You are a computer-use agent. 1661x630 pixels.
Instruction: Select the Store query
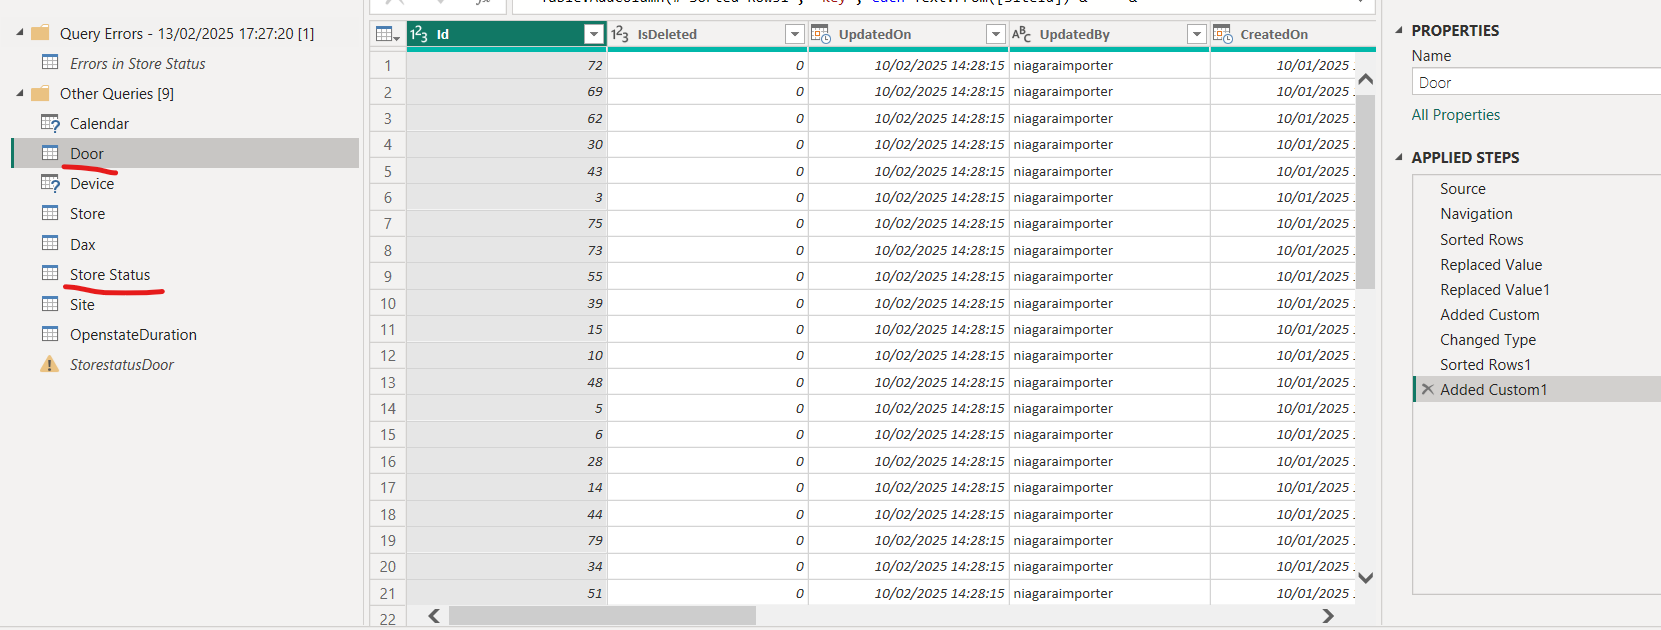coord(87,213)
